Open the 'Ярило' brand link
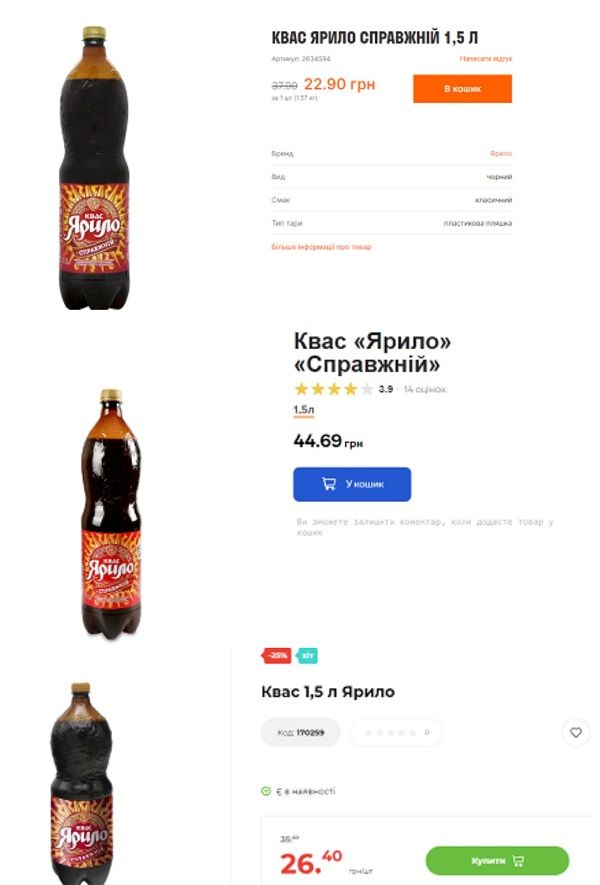 coord(501,154)
